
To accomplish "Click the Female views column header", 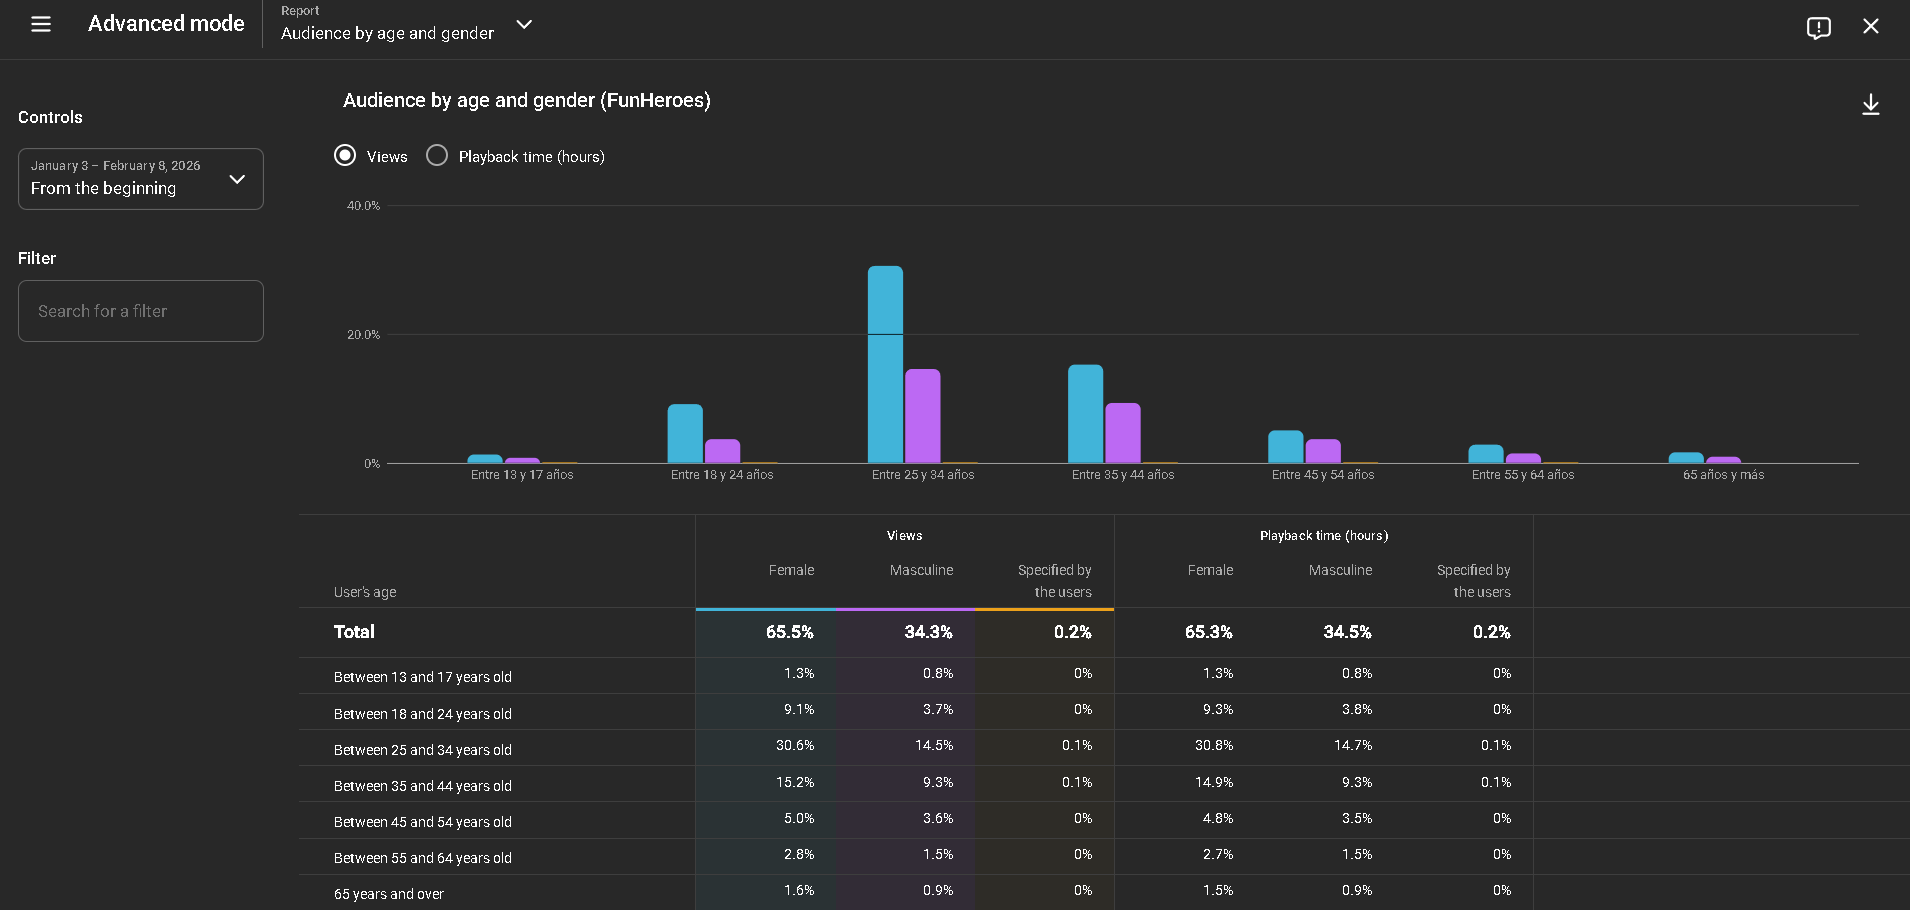I will [791, 570].
